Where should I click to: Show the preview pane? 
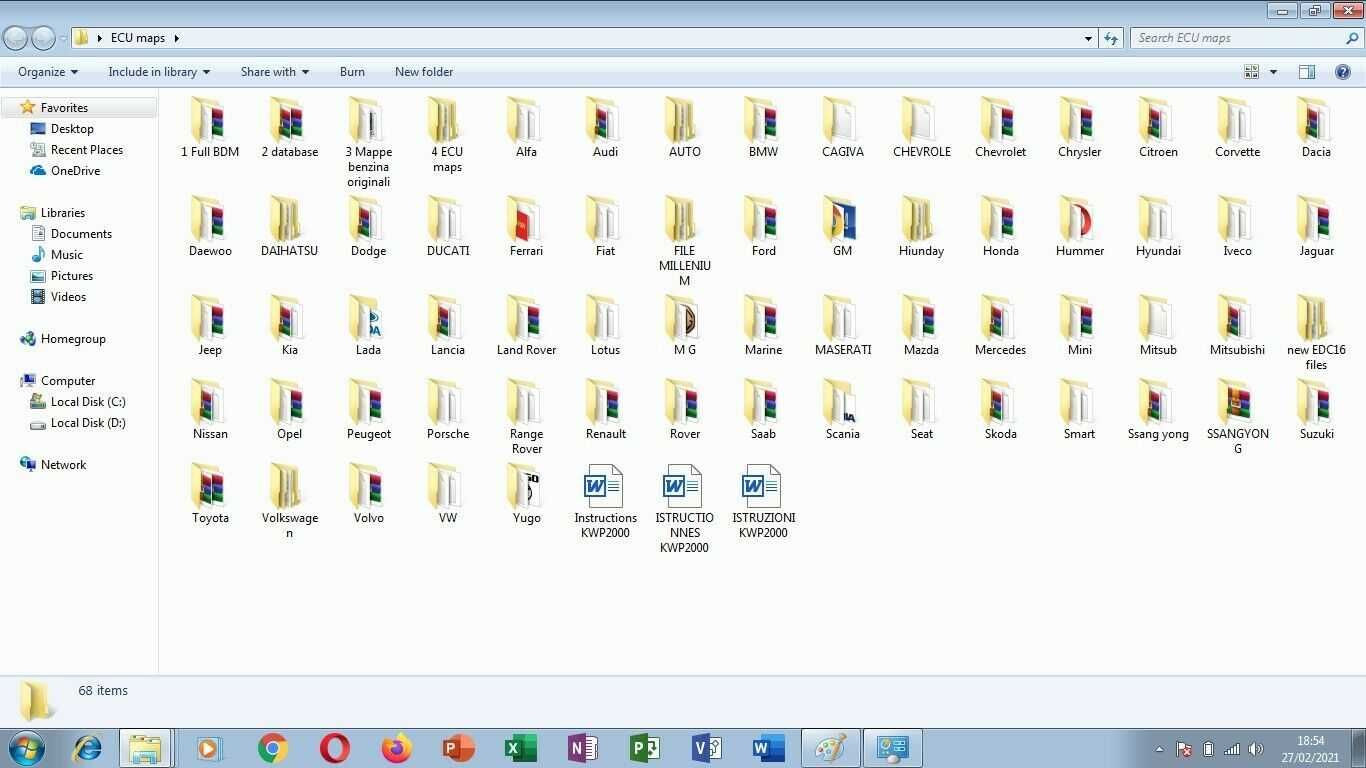(1306, 72)
